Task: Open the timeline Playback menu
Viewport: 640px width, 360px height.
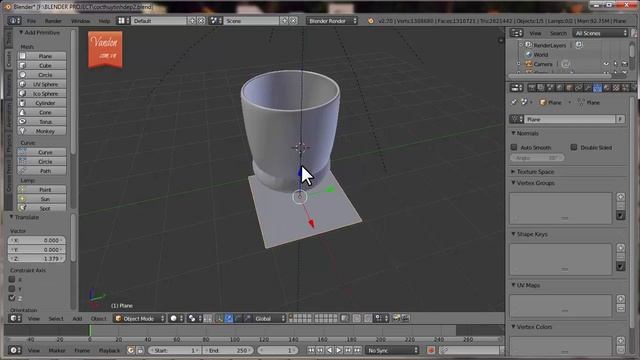Action: pyautogui.click(x=109, y=350)
